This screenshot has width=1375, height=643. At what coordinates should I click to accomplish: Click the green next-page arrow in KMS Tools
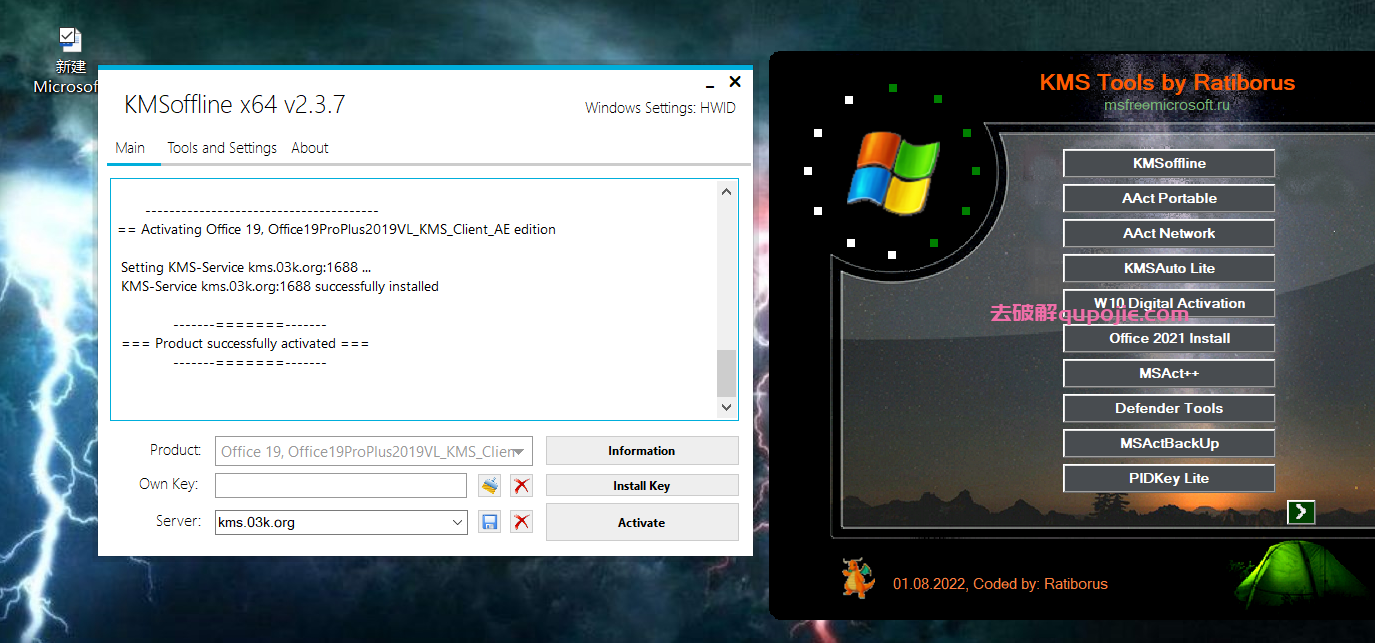[x=1301, y=512]
